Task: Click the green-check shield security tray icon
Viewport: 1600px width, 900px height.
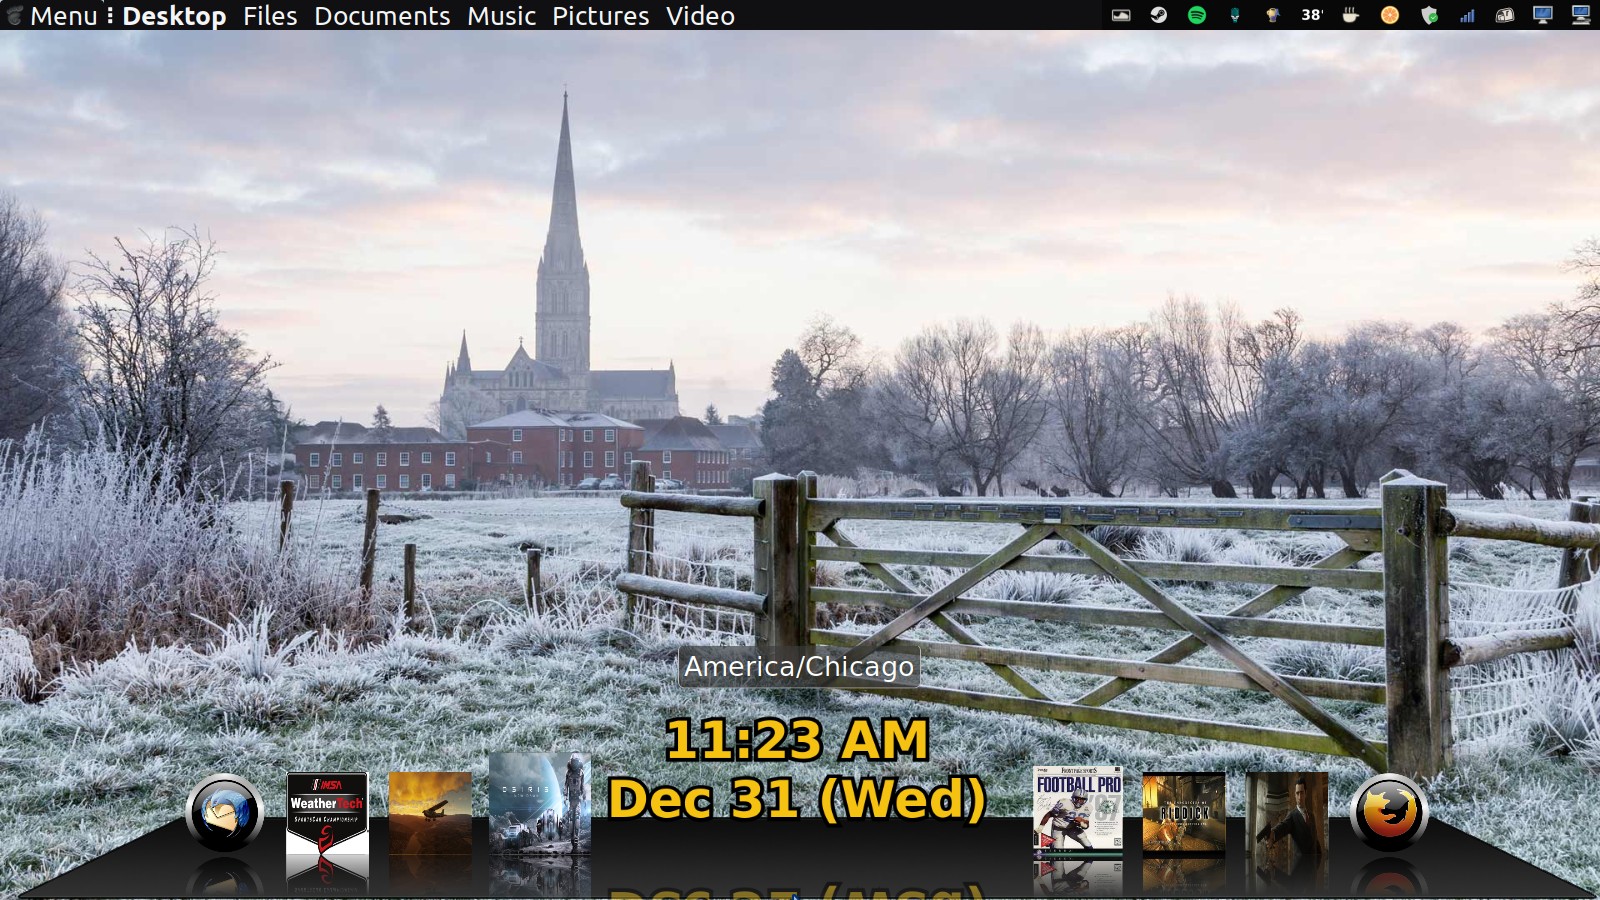Action: click(x=1429, y=15)
